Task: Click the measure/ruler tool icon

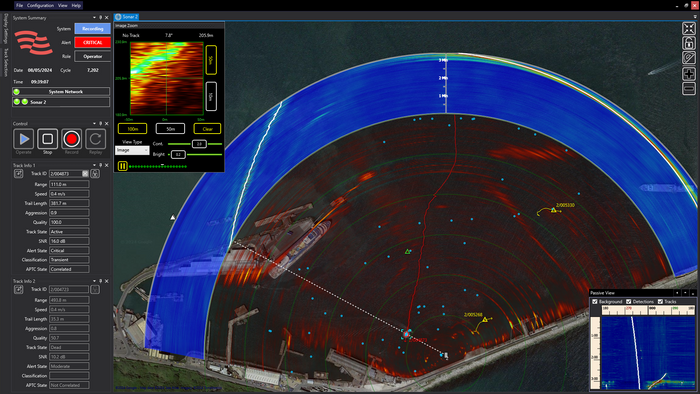Action: [689, 58]
